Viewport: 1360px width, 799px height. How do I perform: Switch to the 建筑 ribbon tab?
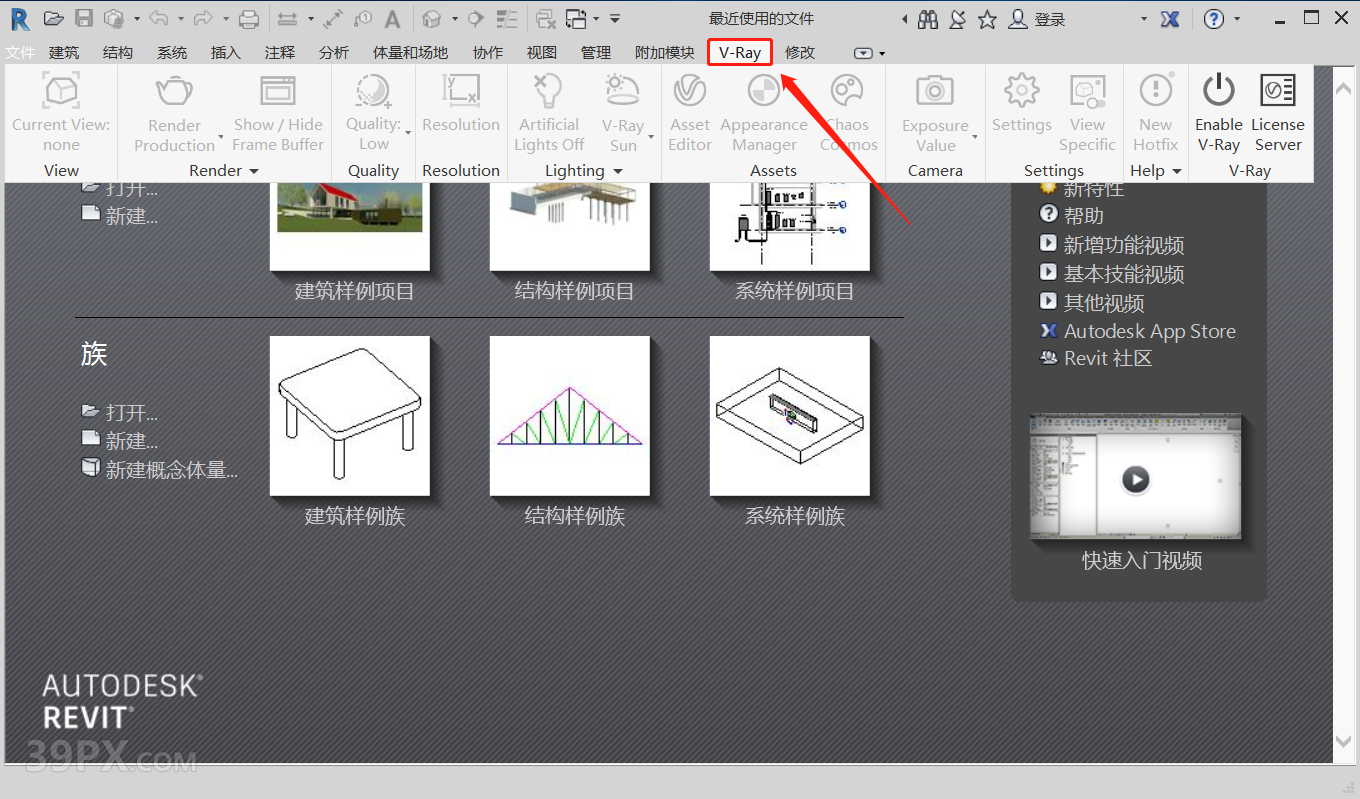point(64,53)
